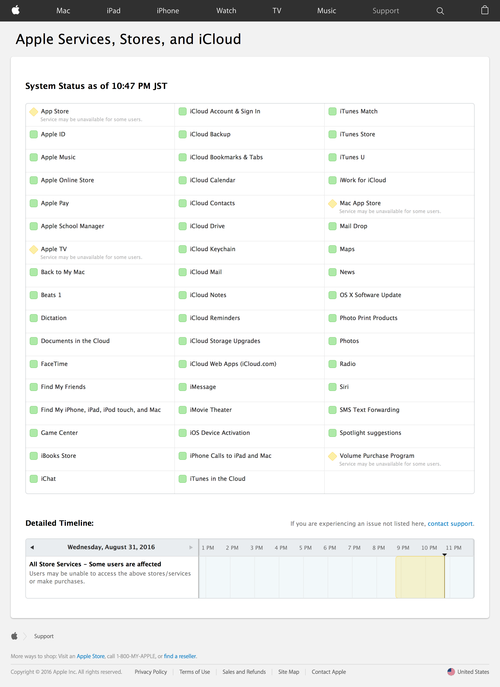
Task: Open the find a reseller link
Action: [180, 656]
